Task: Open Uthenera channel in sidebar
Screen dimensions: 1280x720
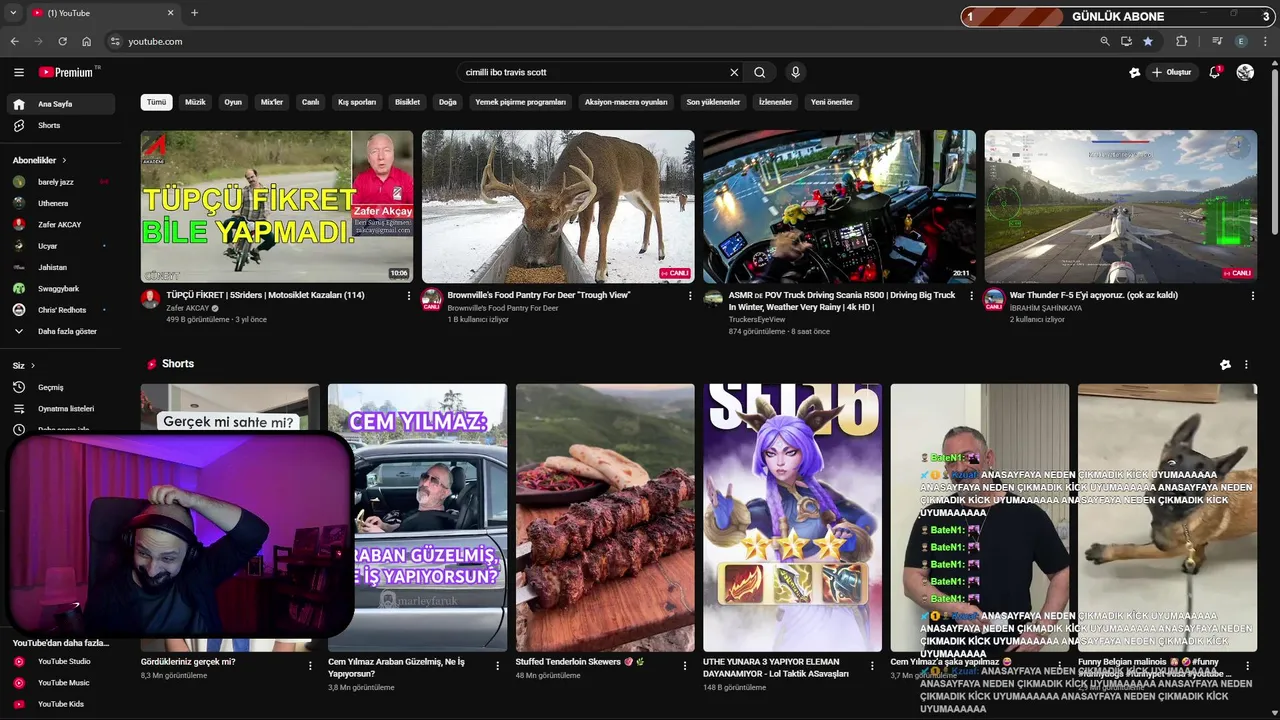Action: (60, 203)
